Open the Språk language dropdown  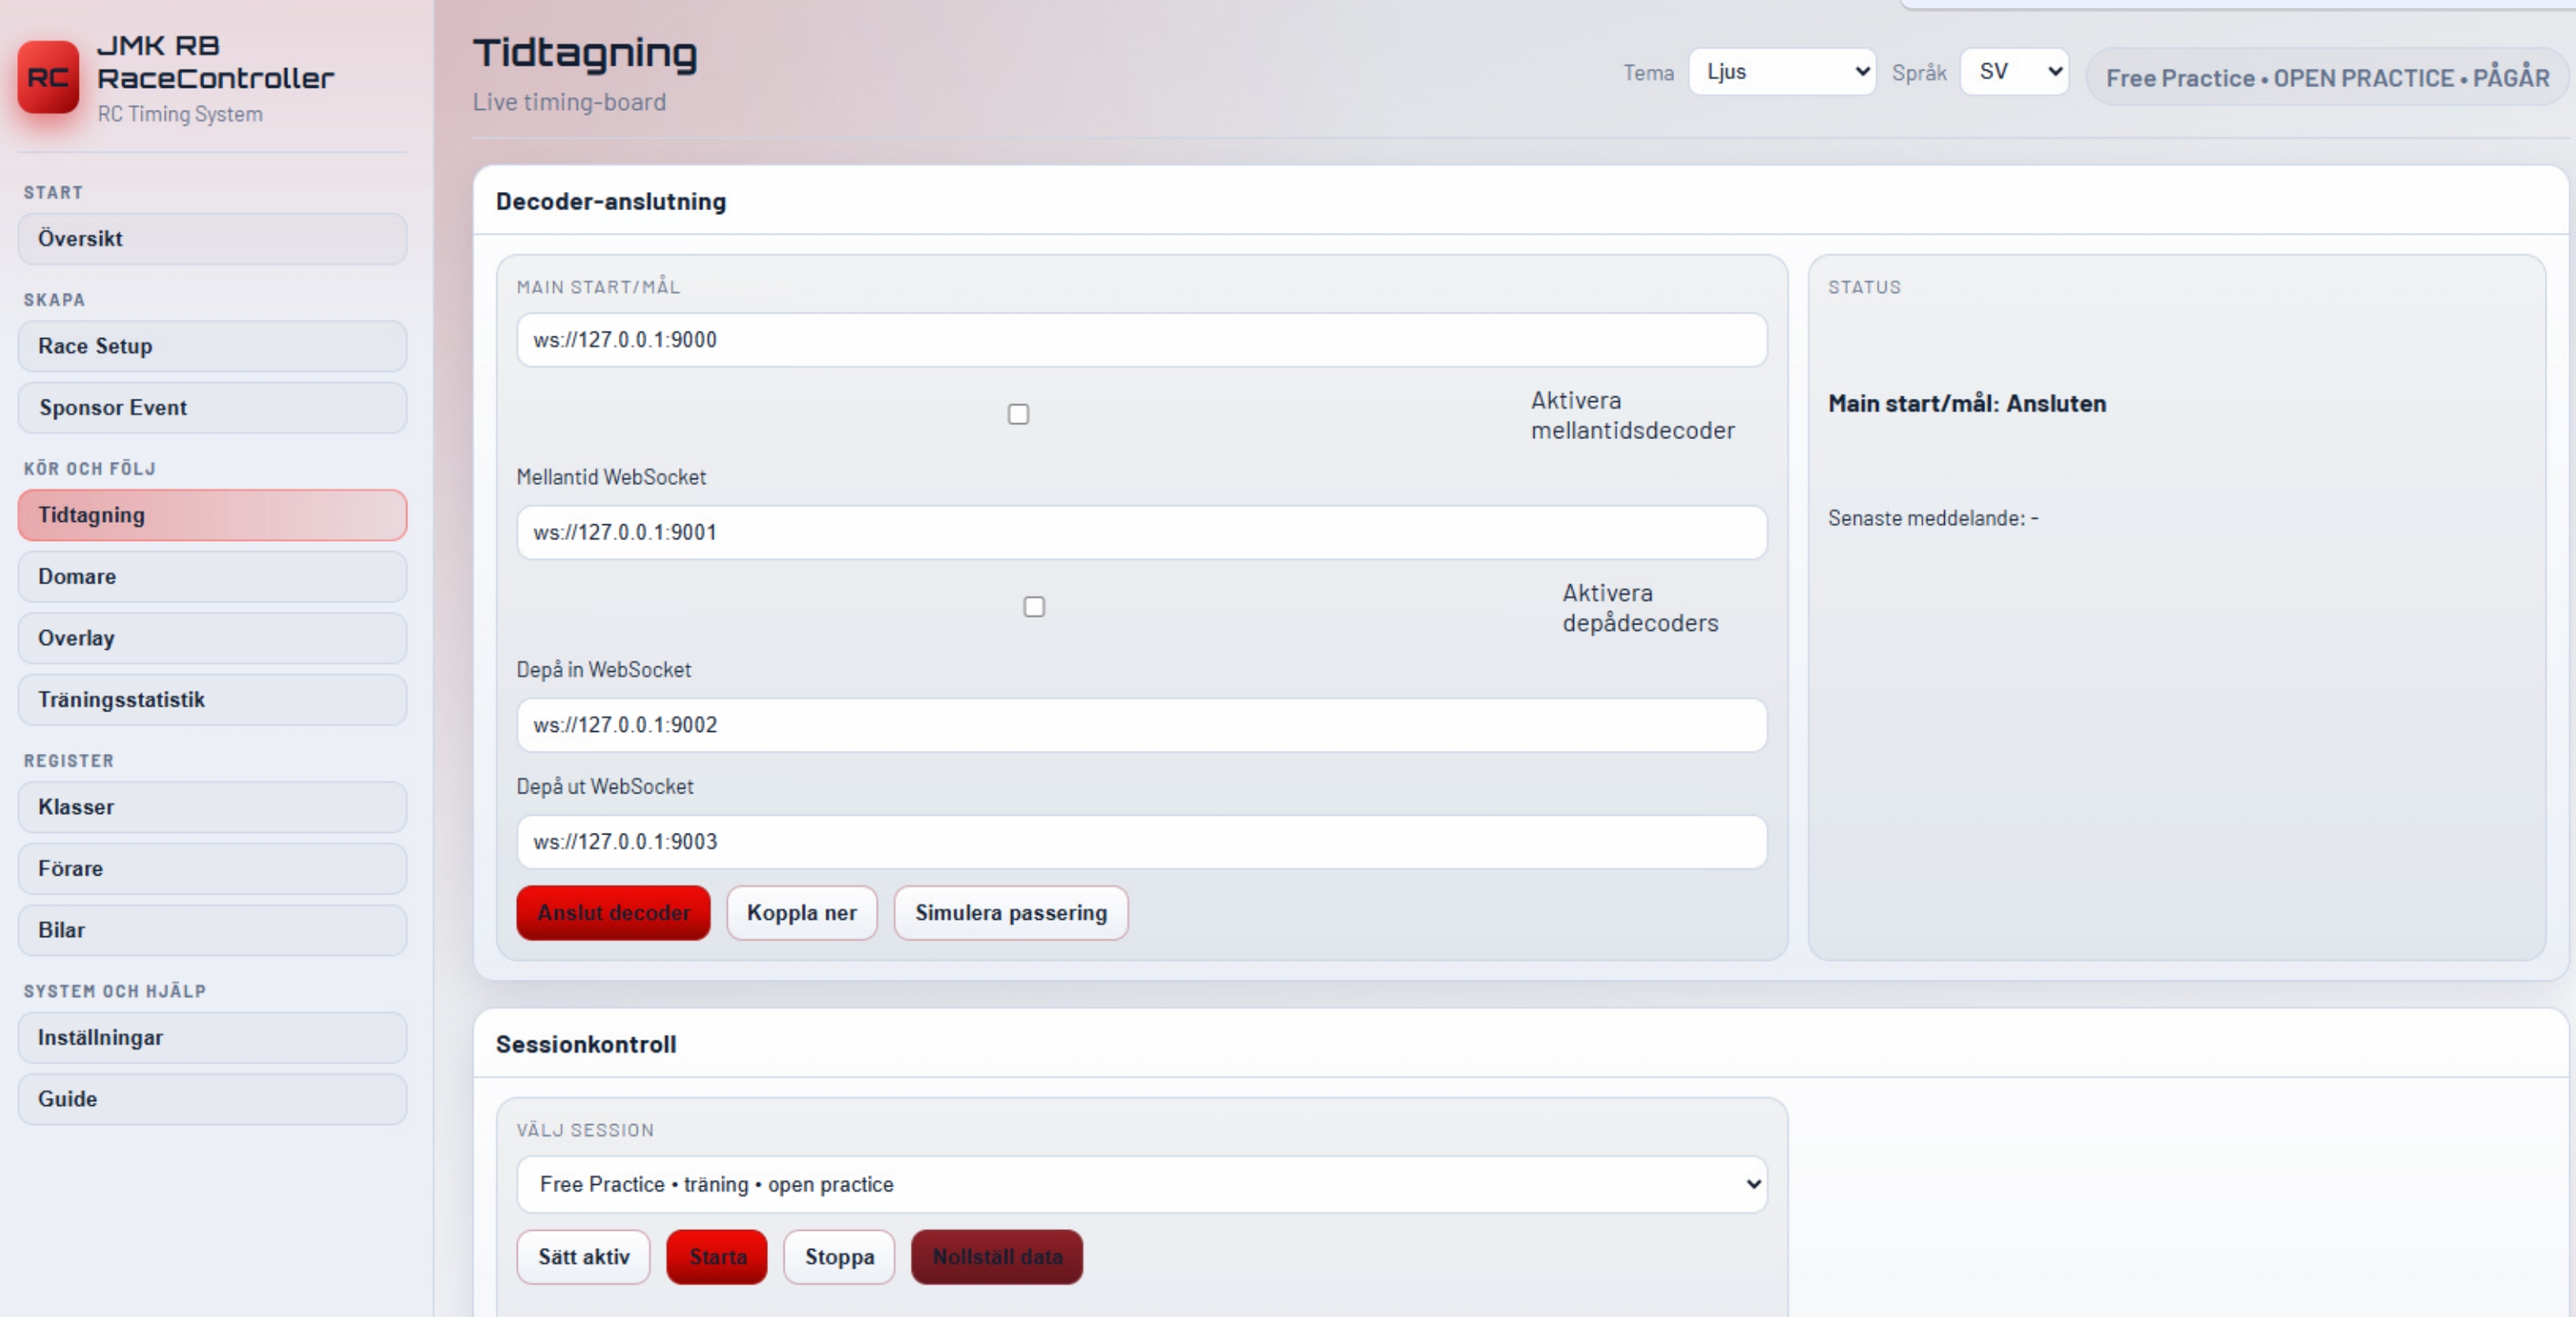[x=2014, y=72]
